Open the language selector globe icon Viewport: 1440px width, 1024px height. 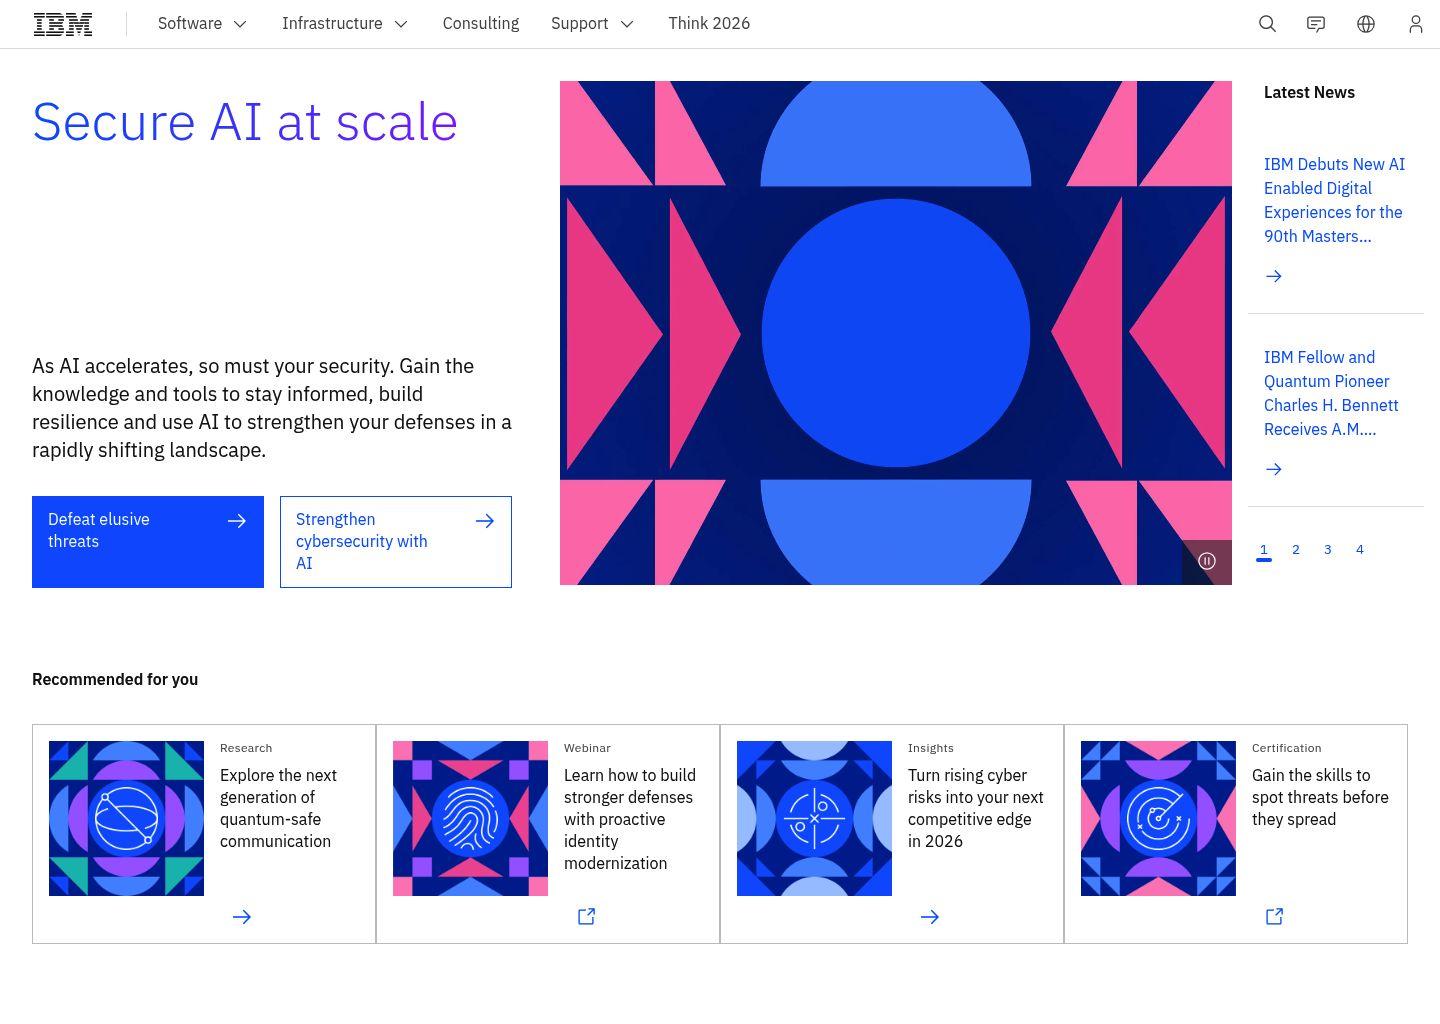[1365, 23]
